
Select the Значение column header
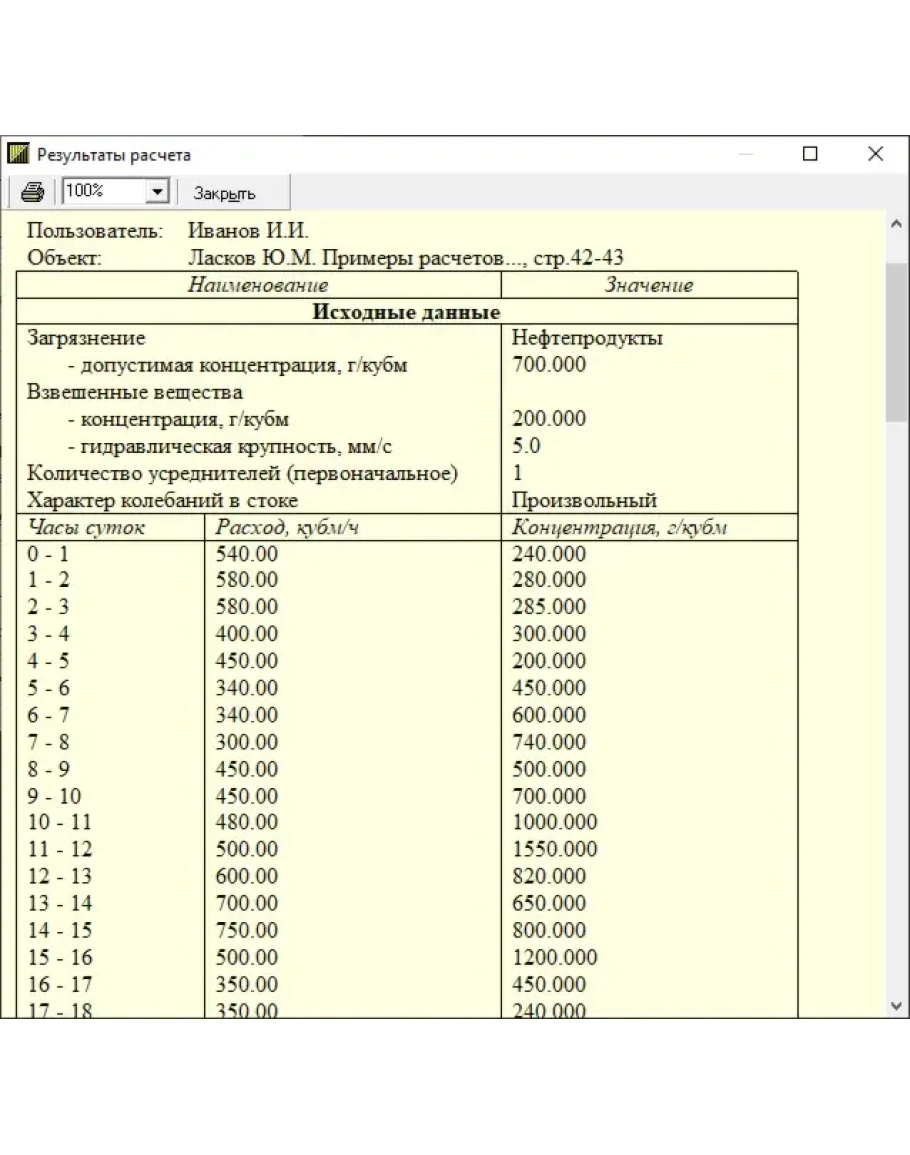tap(649, 285)
